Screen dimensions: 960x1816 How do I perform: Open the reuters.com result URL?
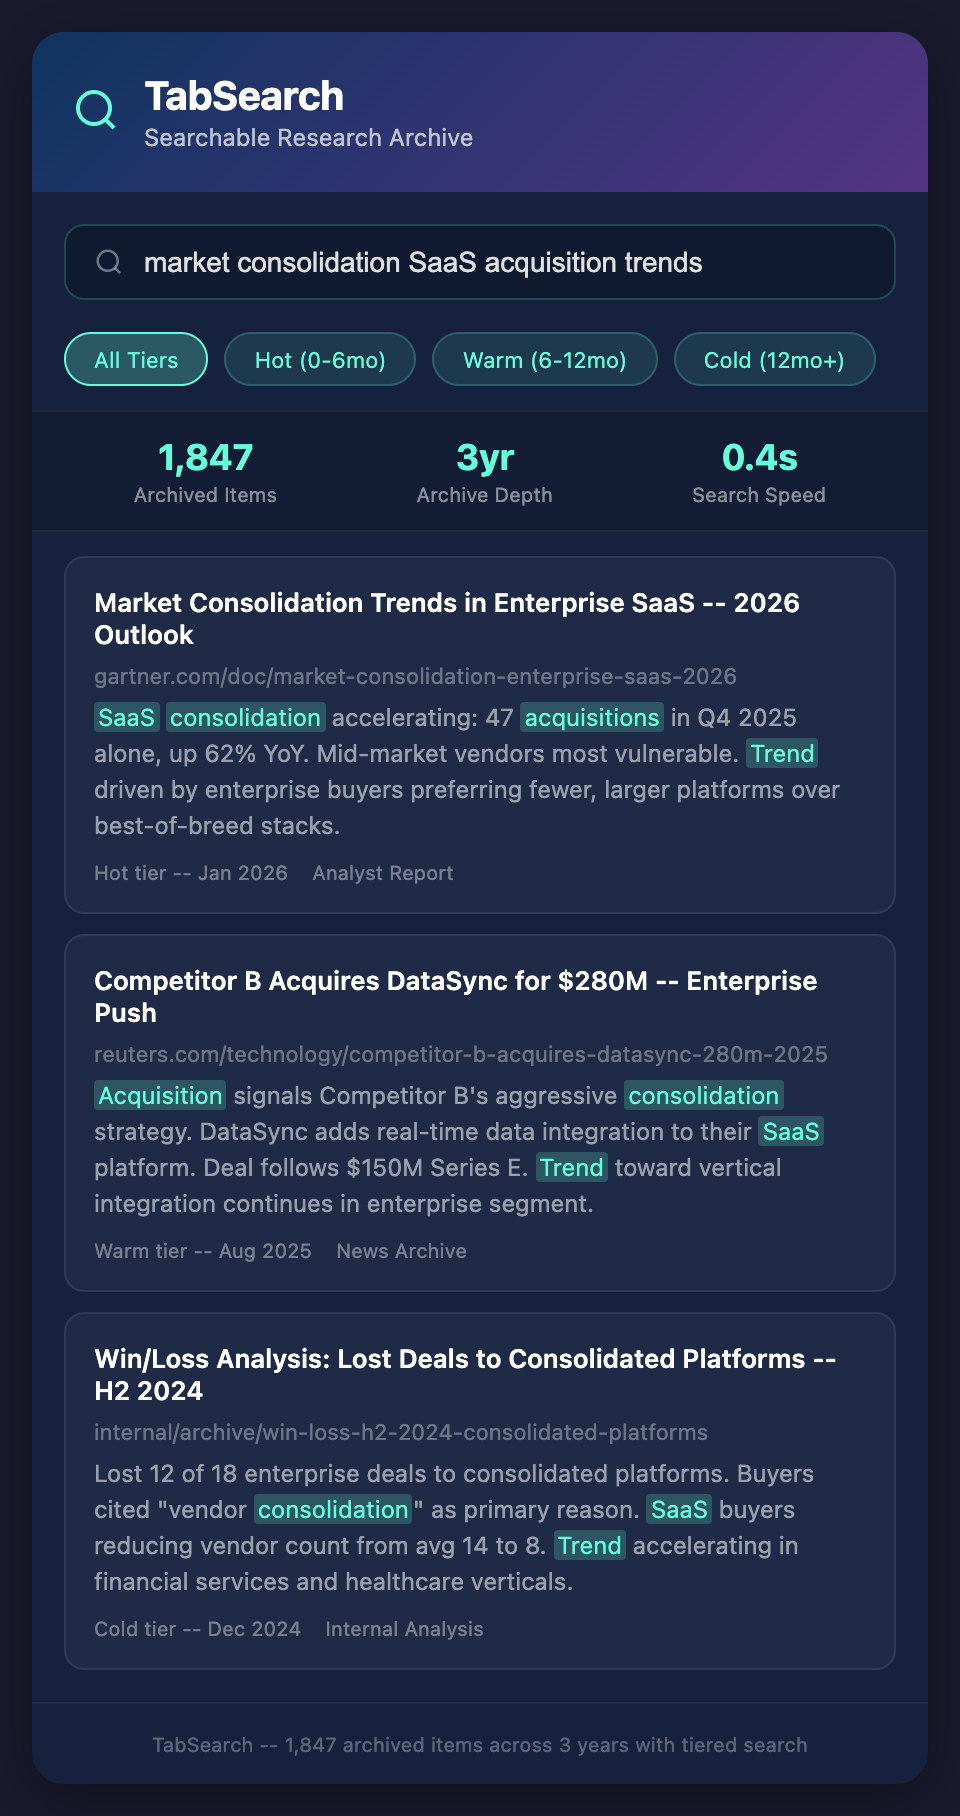460,1054
